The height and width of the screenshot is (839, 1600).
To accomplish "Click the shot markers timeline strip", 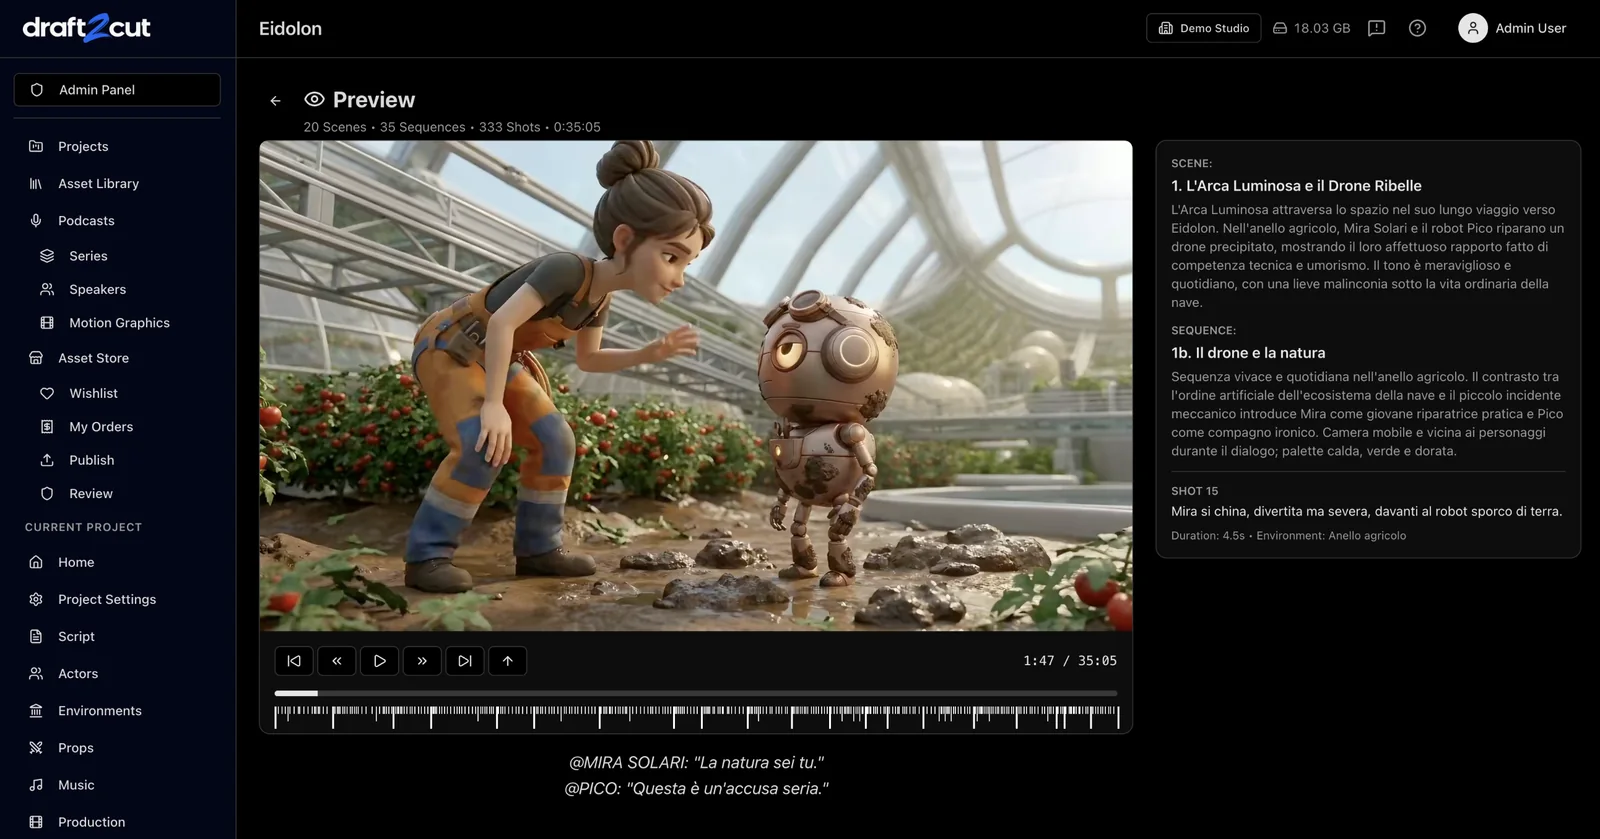I will [x=696, y=716].
